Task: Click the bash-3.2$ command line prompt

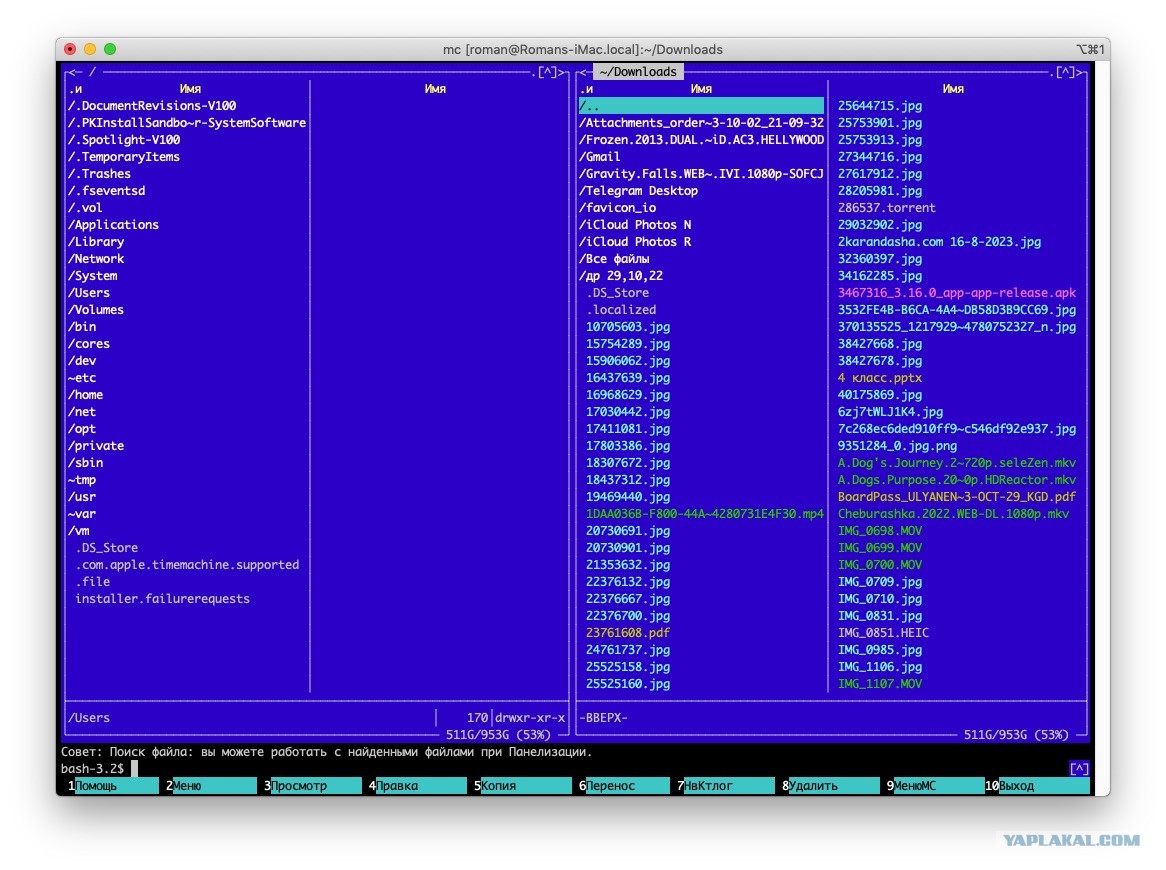Action: tap(92, 768)
